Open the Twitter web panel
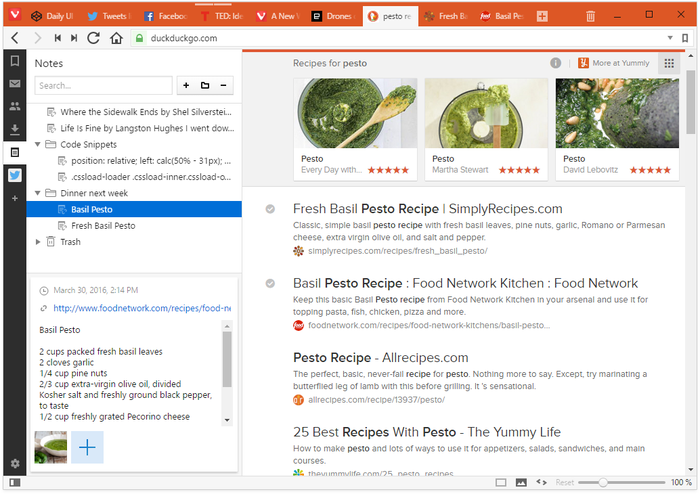This screenshot has height=494, width=700. click(15, 175)
